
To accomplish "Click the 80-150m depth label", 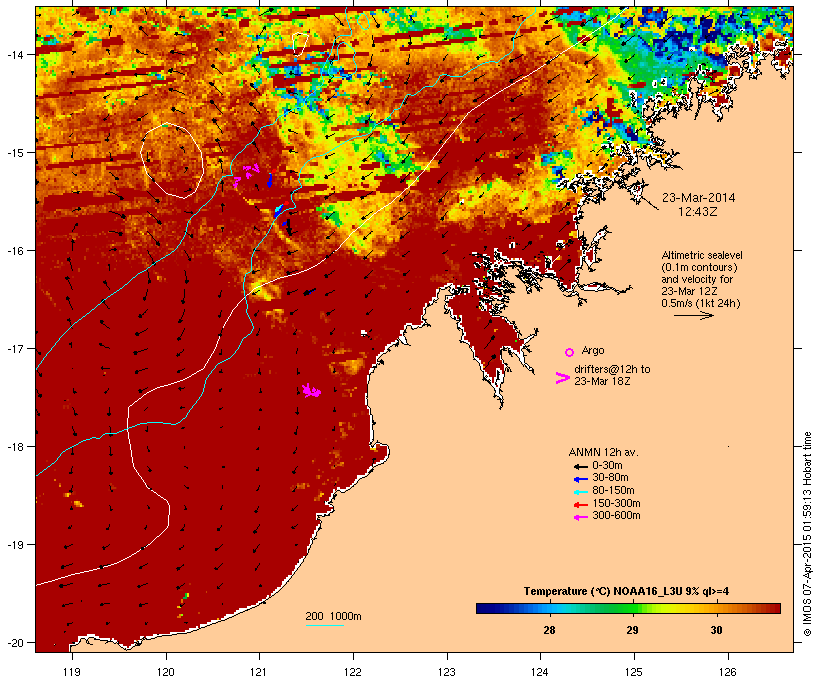I will coord(613,491).
